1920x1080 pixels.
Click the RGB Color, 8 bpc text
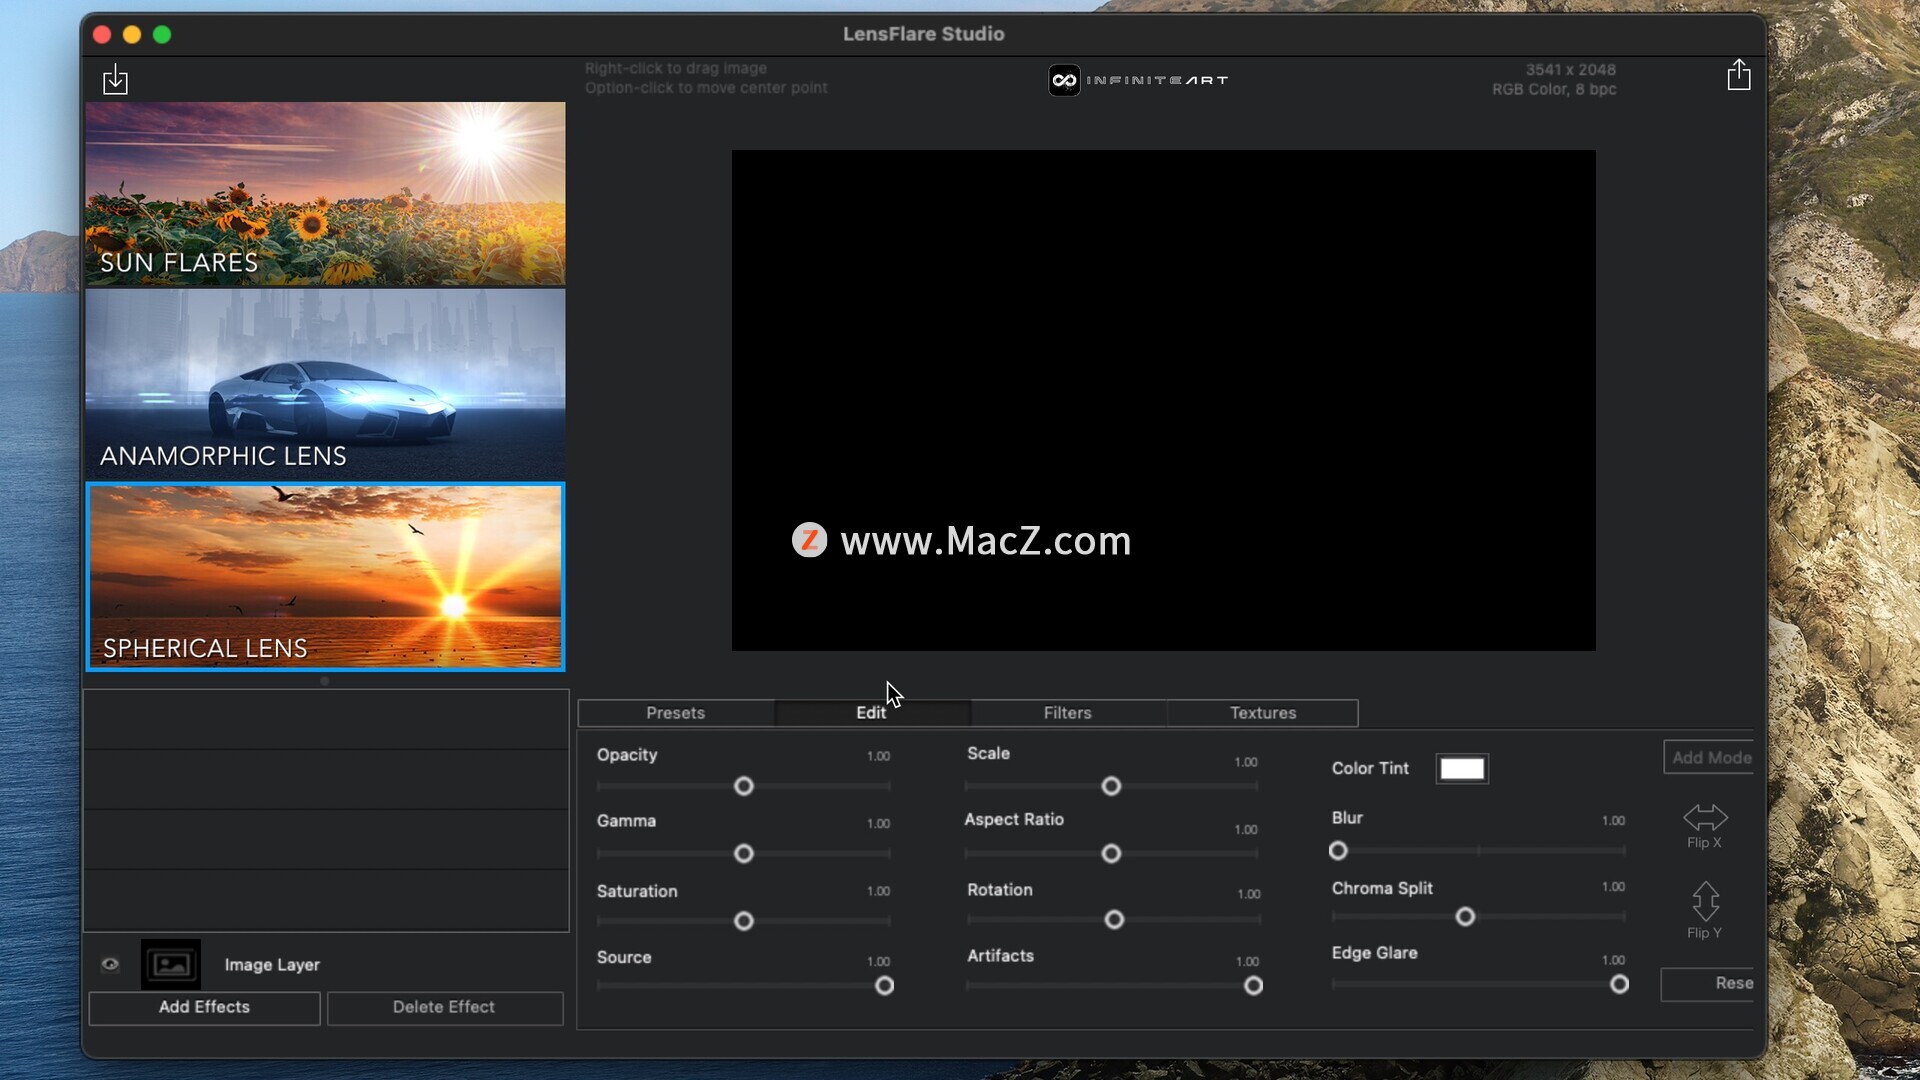(1554, 89)
